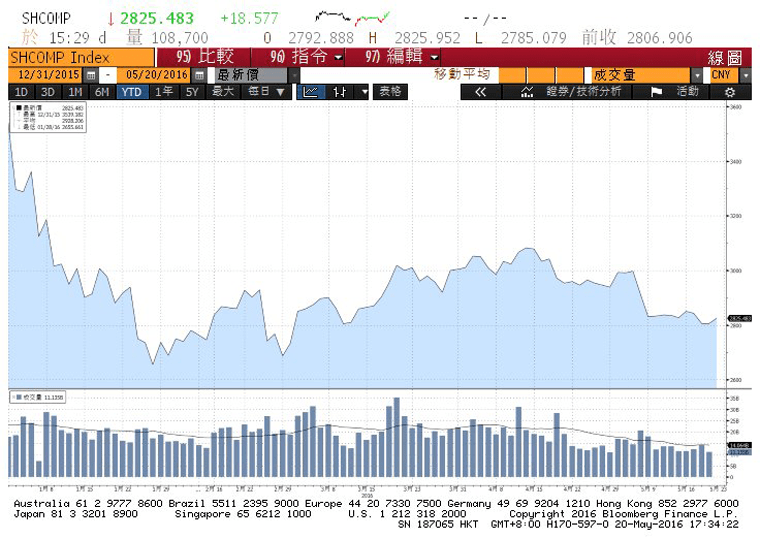Switch to candlestick bar chart icon
This screenshot has height=539, width=760.
coord(340,91)
